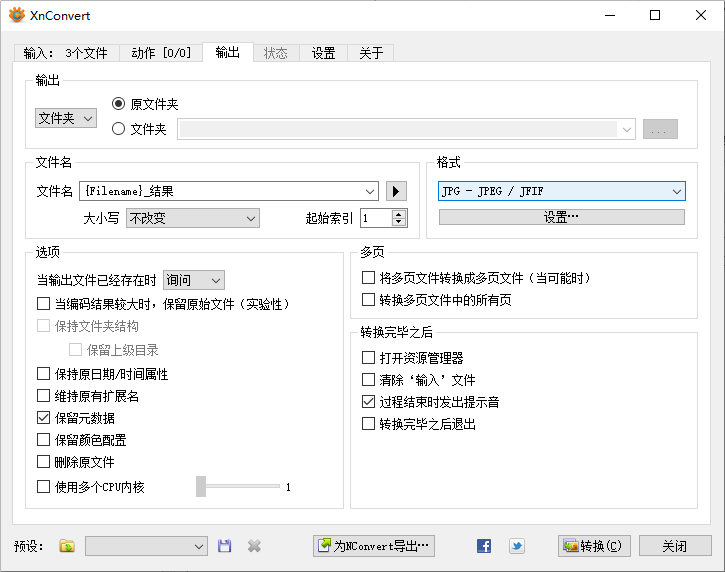Enable 清除'输入'文件 checkbox
This screenshot has height=572, width=725.
pyautogui.click(x=369, y=380)
